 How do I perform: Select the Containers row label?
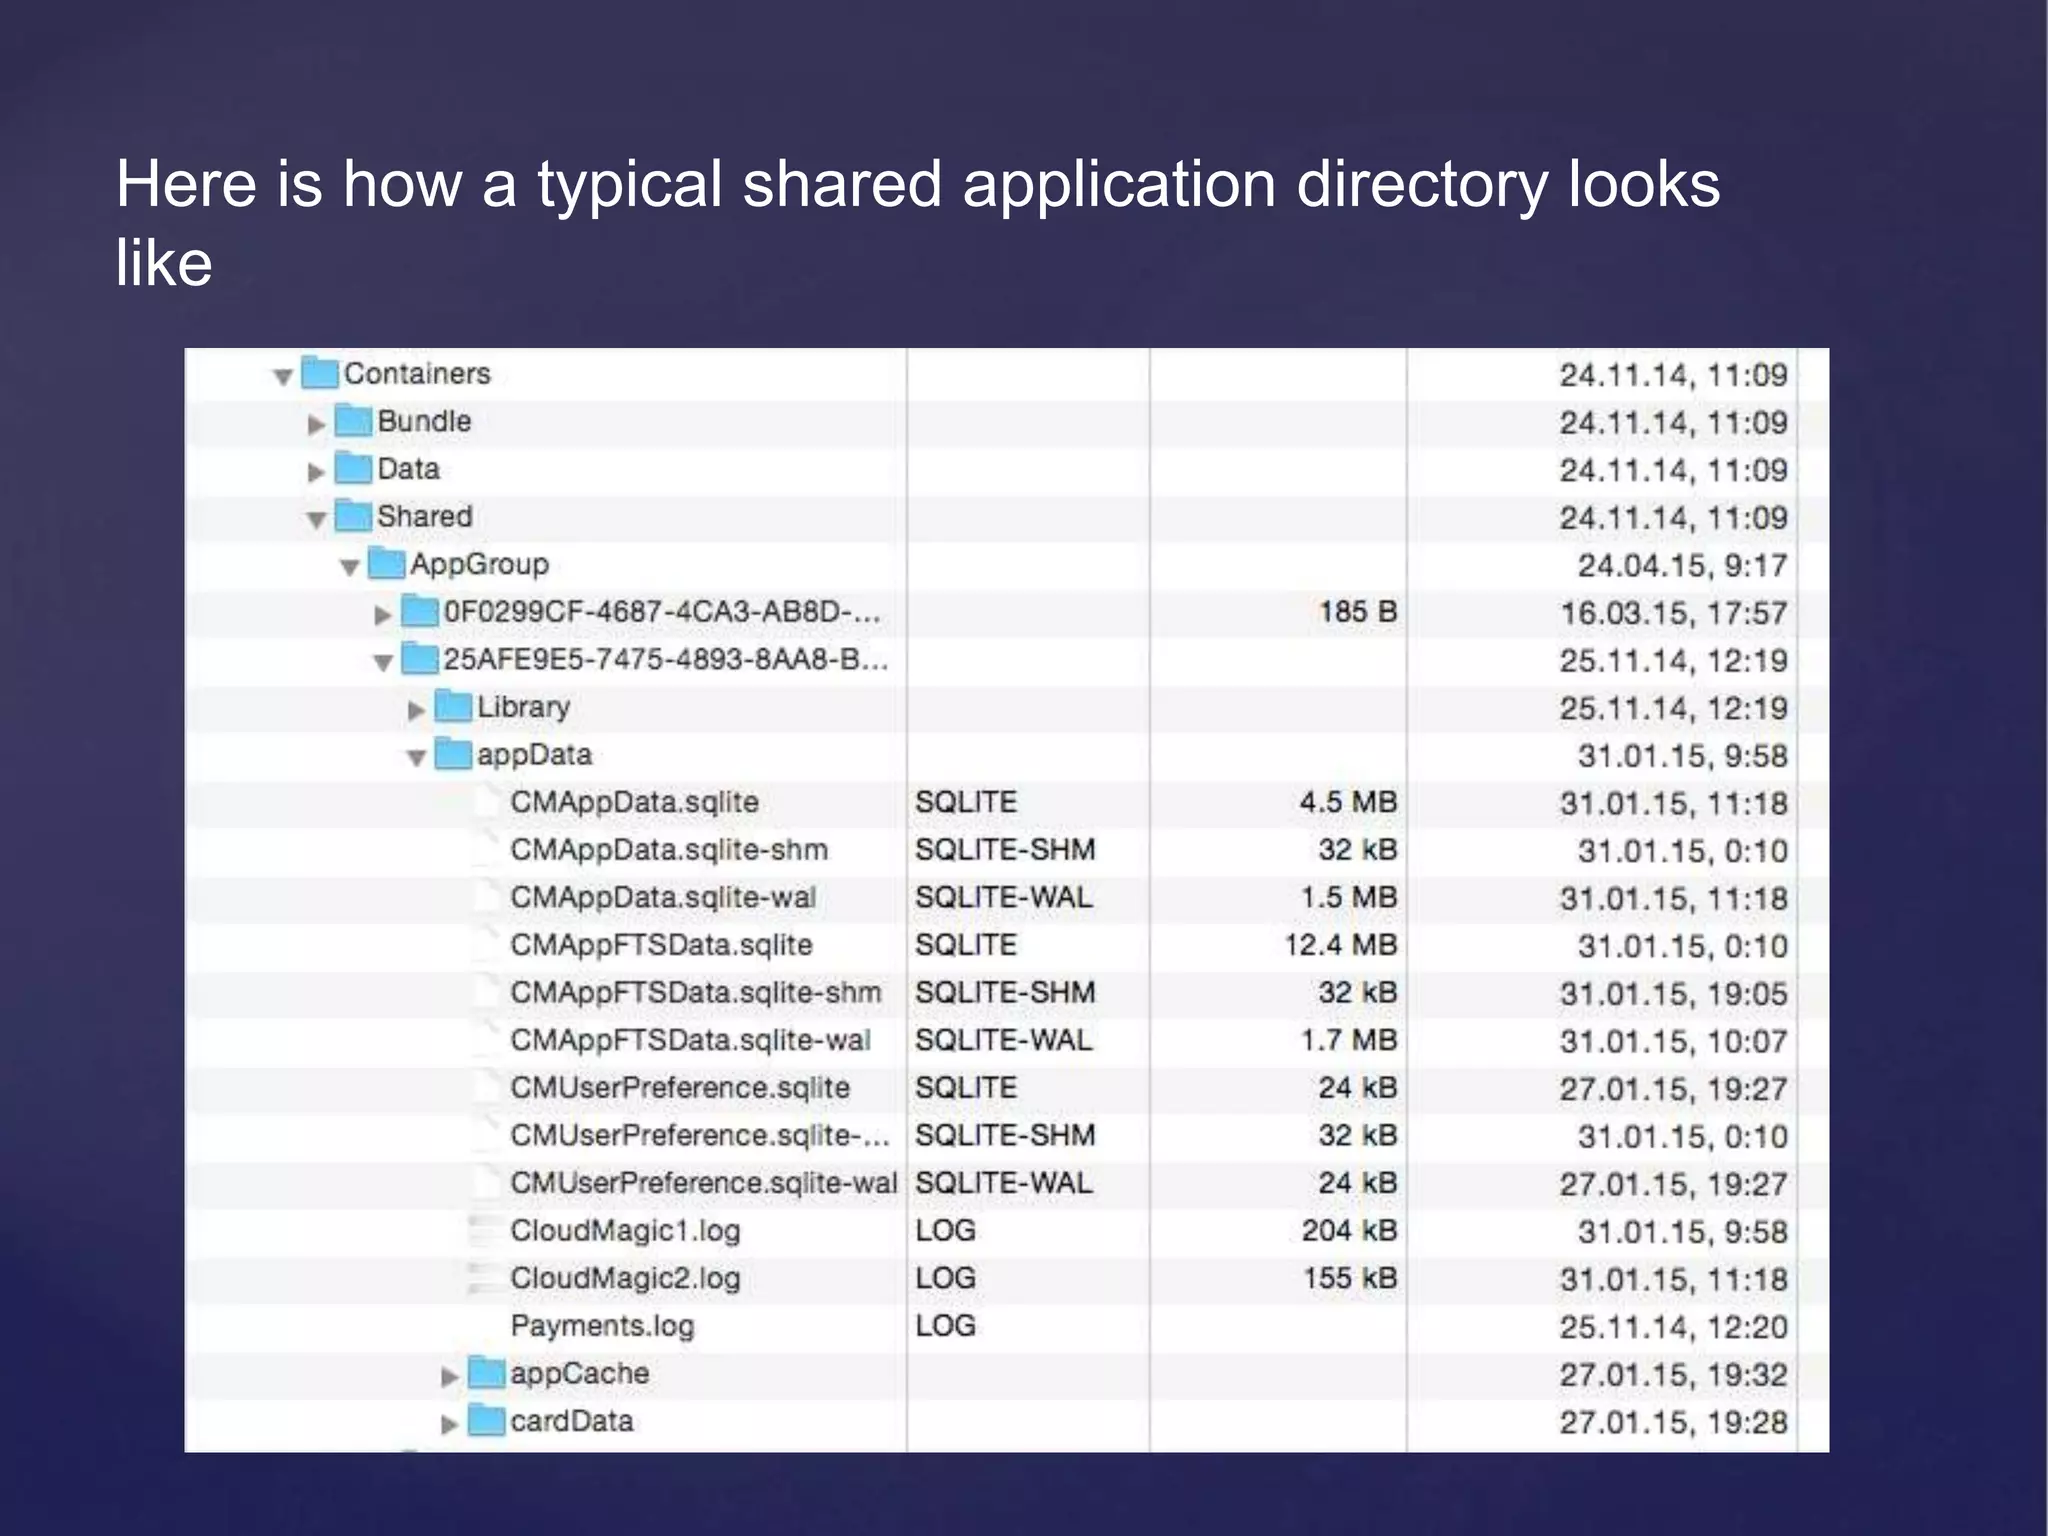417,374
